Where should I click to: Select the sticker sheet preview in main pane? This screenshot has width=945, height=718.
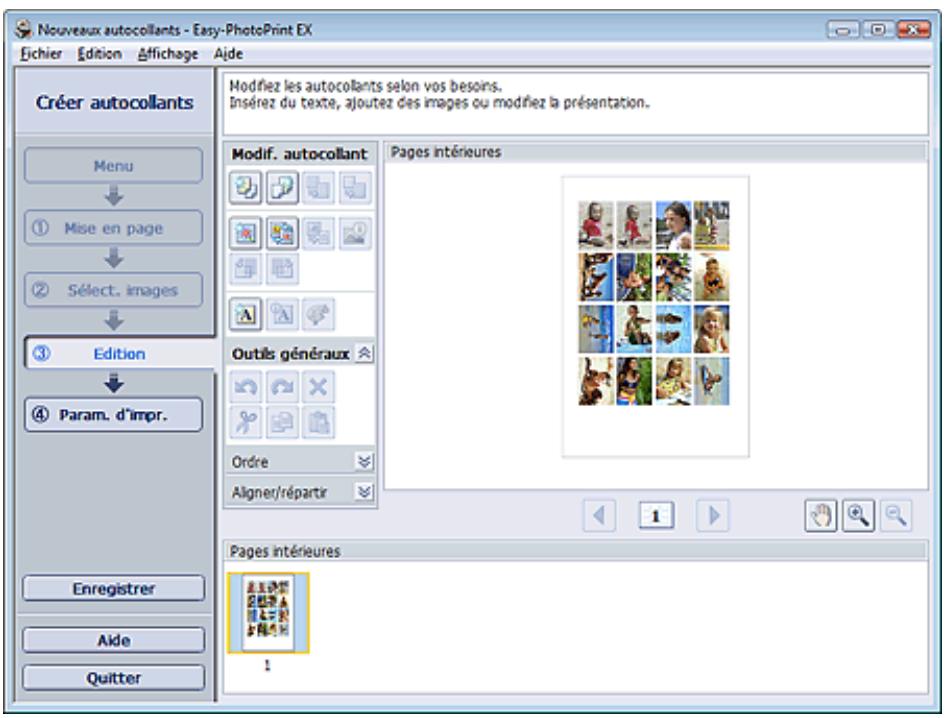click(x=655, y=316)
